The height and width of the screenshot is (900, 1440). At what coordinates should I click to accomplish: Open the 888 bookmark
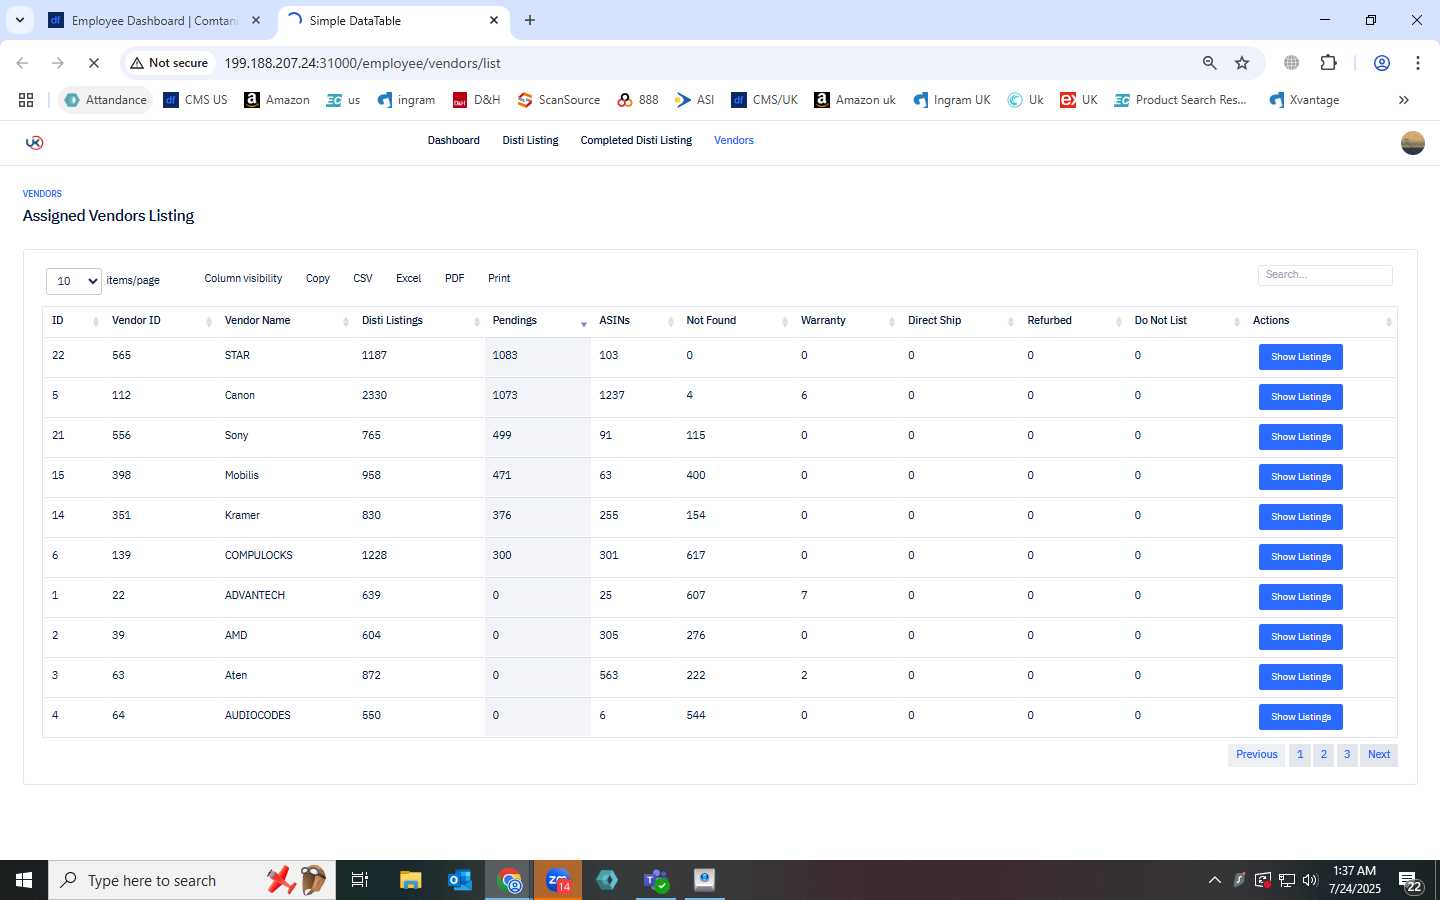638,100
